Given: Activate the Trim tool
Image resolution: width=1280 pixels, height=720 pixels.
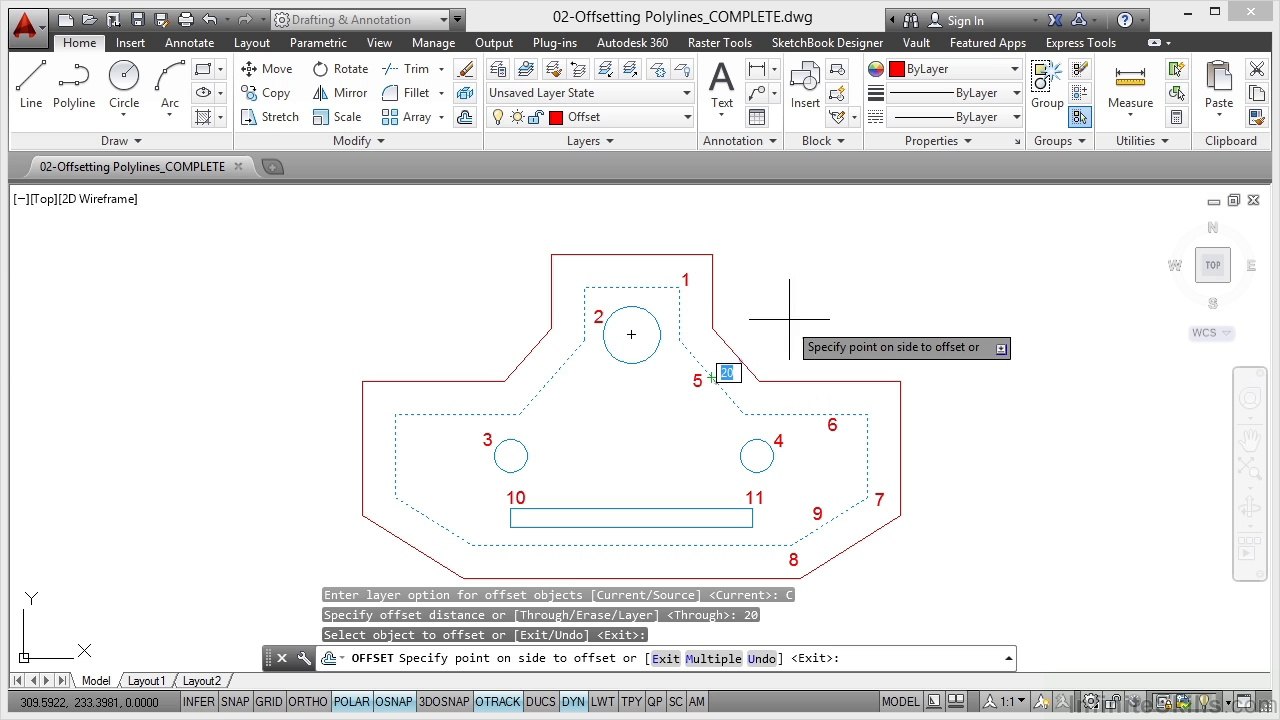Looking at the screenshot, I should coord(406,69).
